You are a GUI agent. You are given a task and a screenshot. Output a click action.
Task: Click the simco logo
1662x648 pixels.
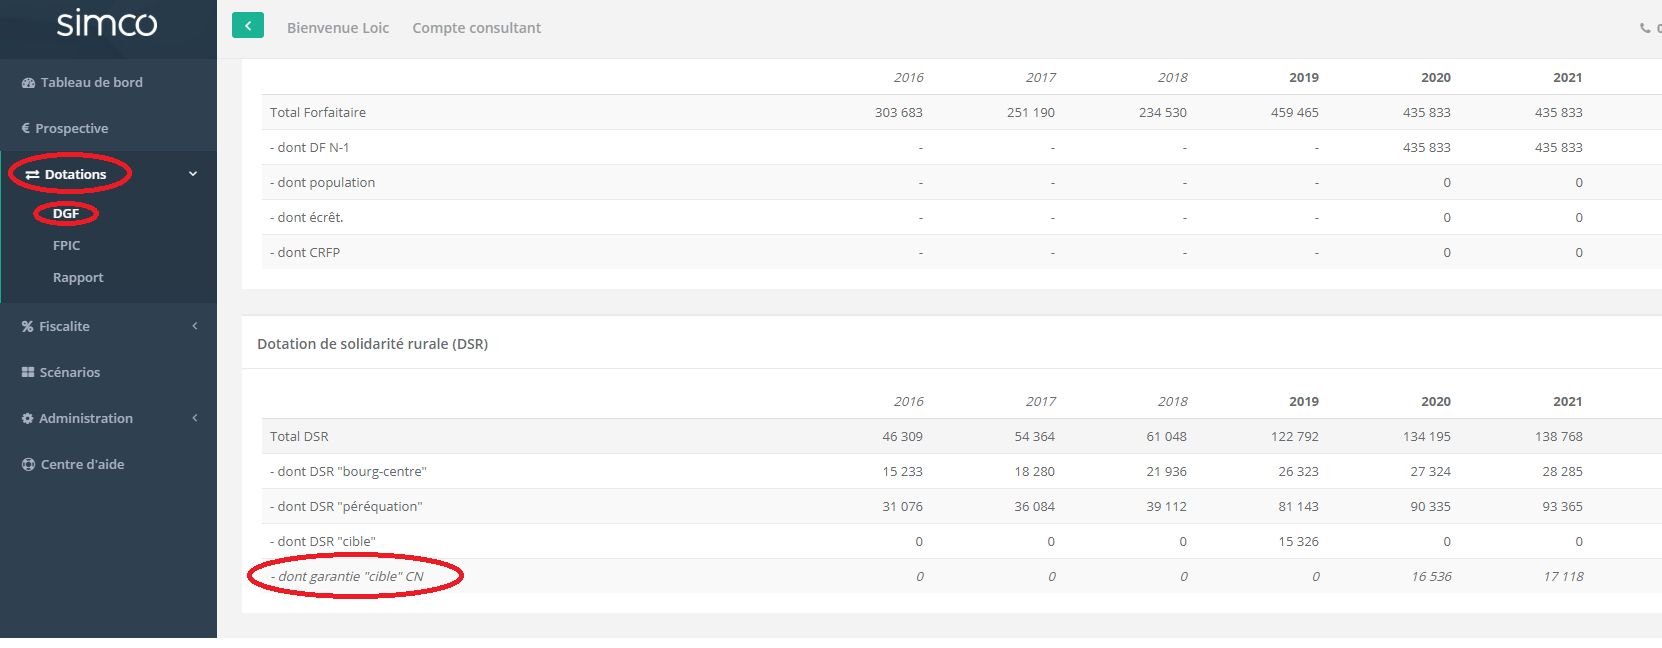pos(107,23)
